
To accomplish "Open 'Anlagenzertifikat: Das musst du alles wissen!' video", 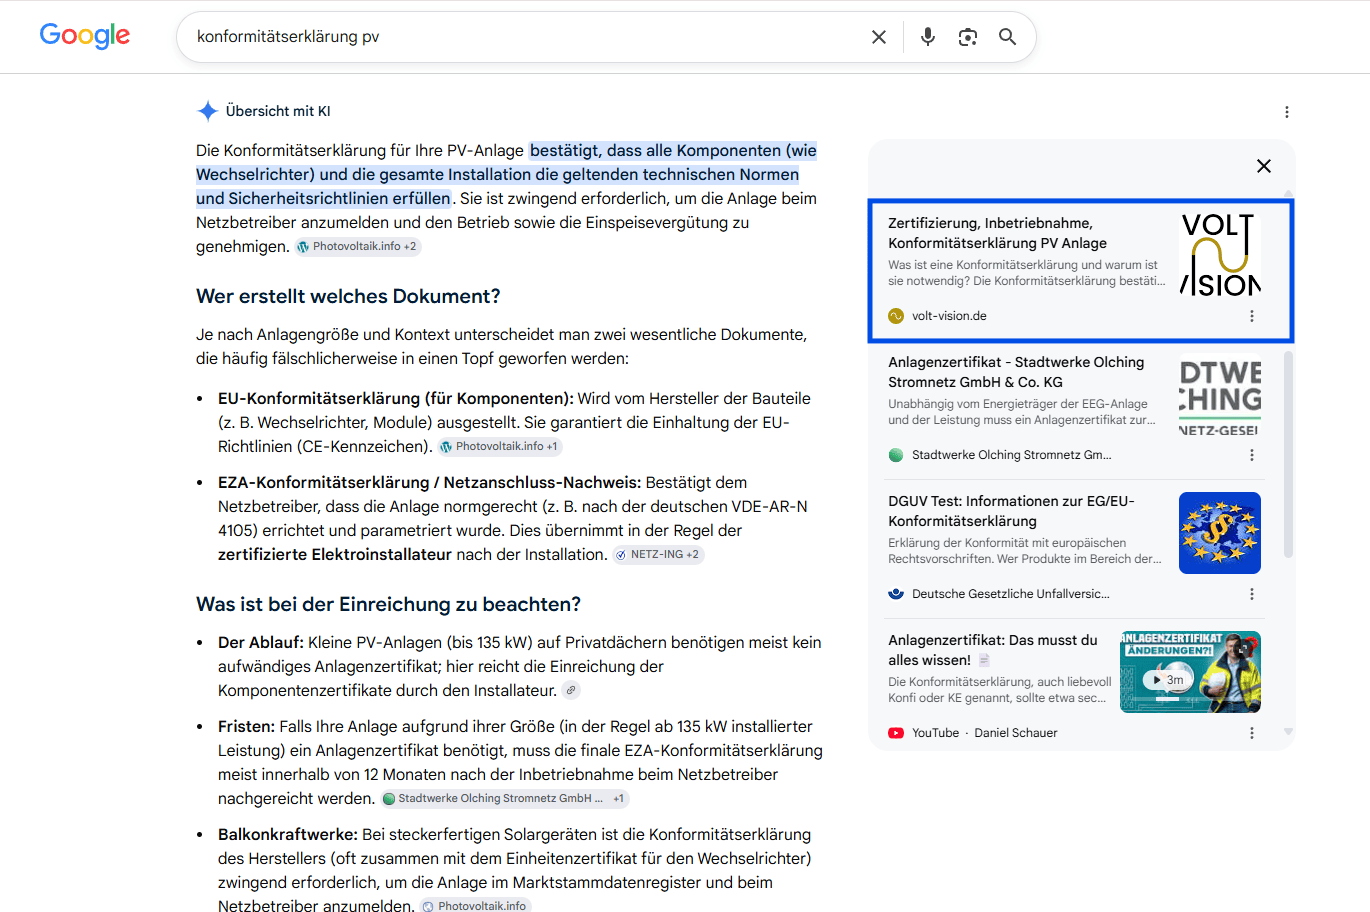I will click(993, 650).
